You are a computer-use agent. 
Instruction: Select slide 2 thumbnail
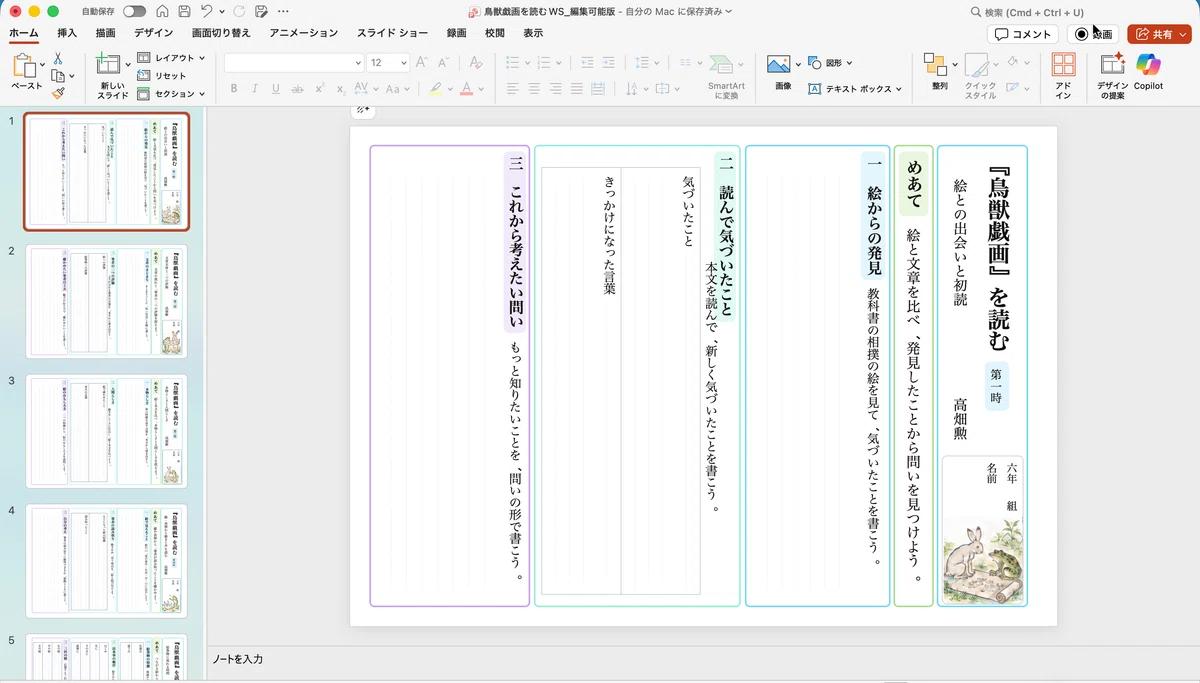(x=106, y=301)
